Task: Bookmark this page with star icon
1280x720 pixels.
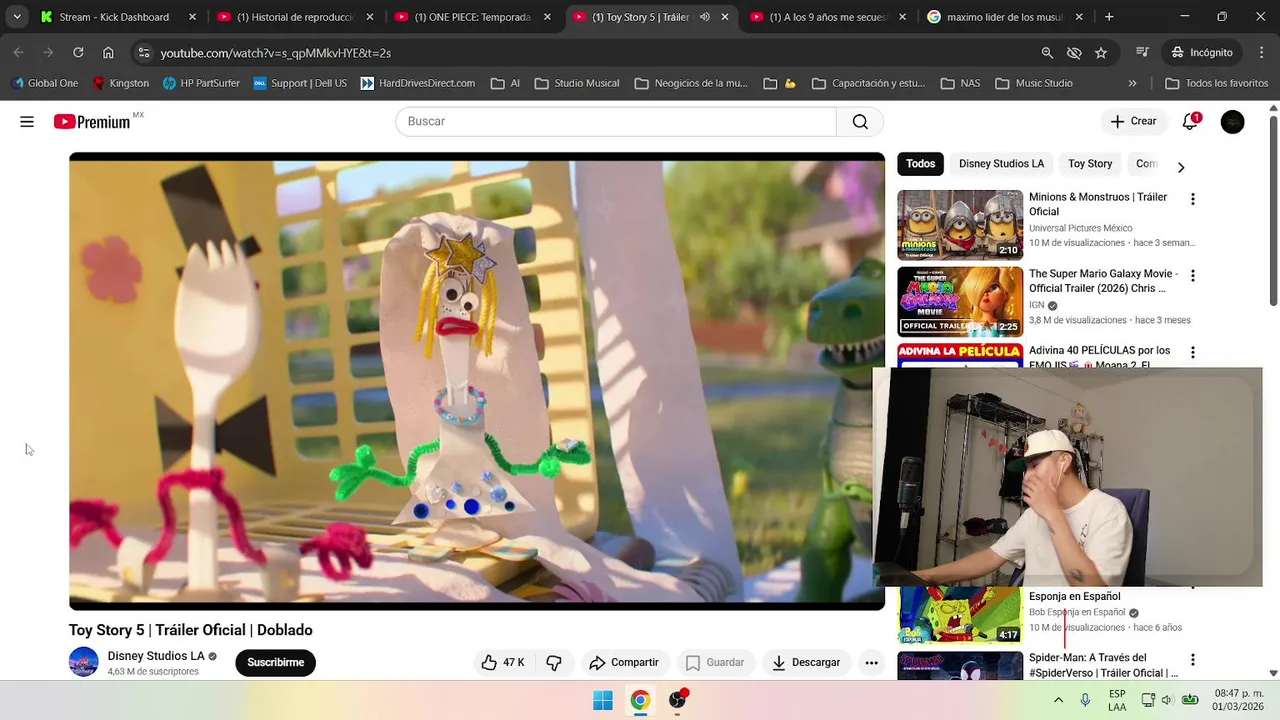Action: click(1101, 52)
